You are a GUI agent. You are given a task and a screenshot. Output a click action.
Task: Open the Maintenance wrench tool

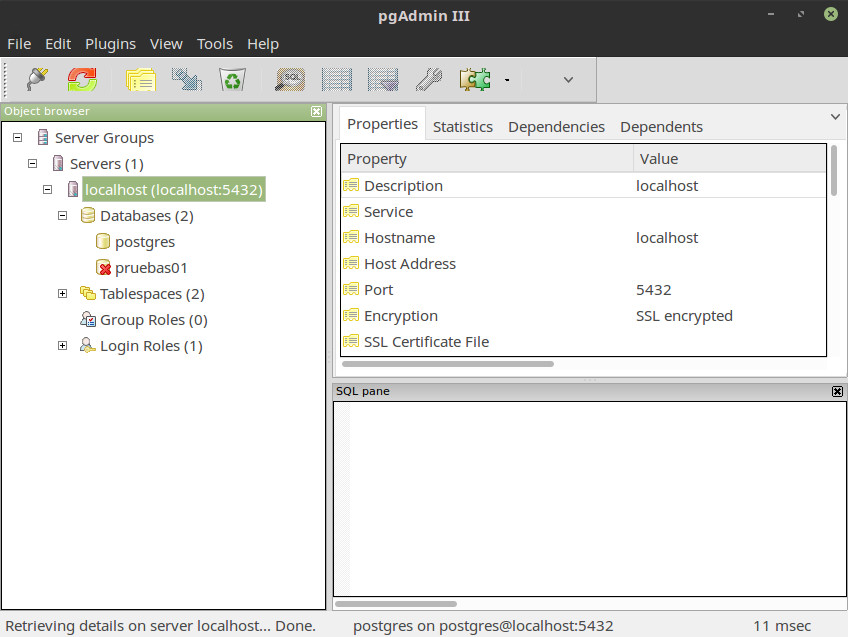[429, 79]
